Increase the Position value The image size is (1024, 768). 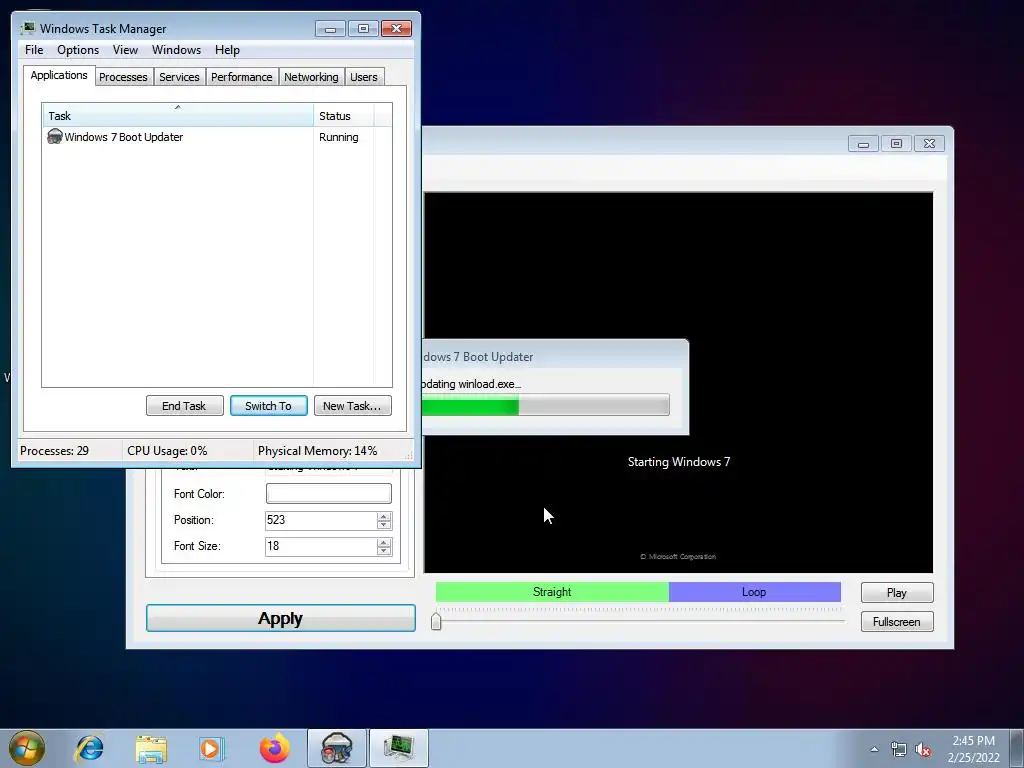[384, 516]
